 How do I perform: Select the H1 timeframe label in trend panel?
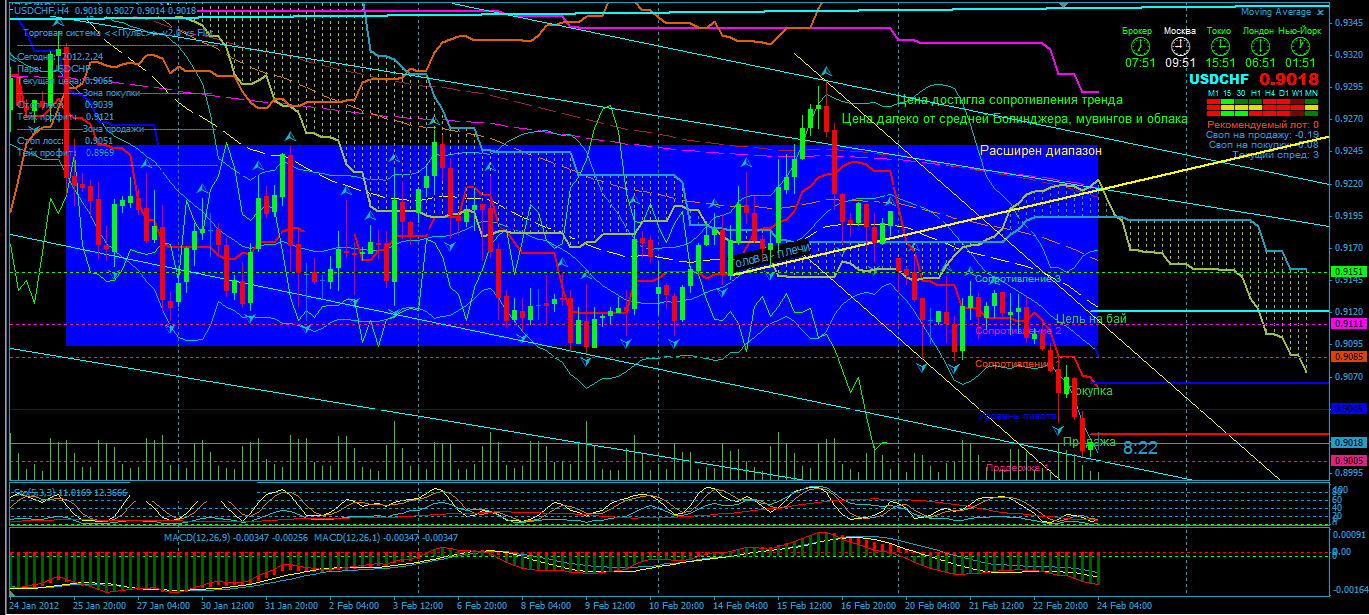click(1255, 93)
